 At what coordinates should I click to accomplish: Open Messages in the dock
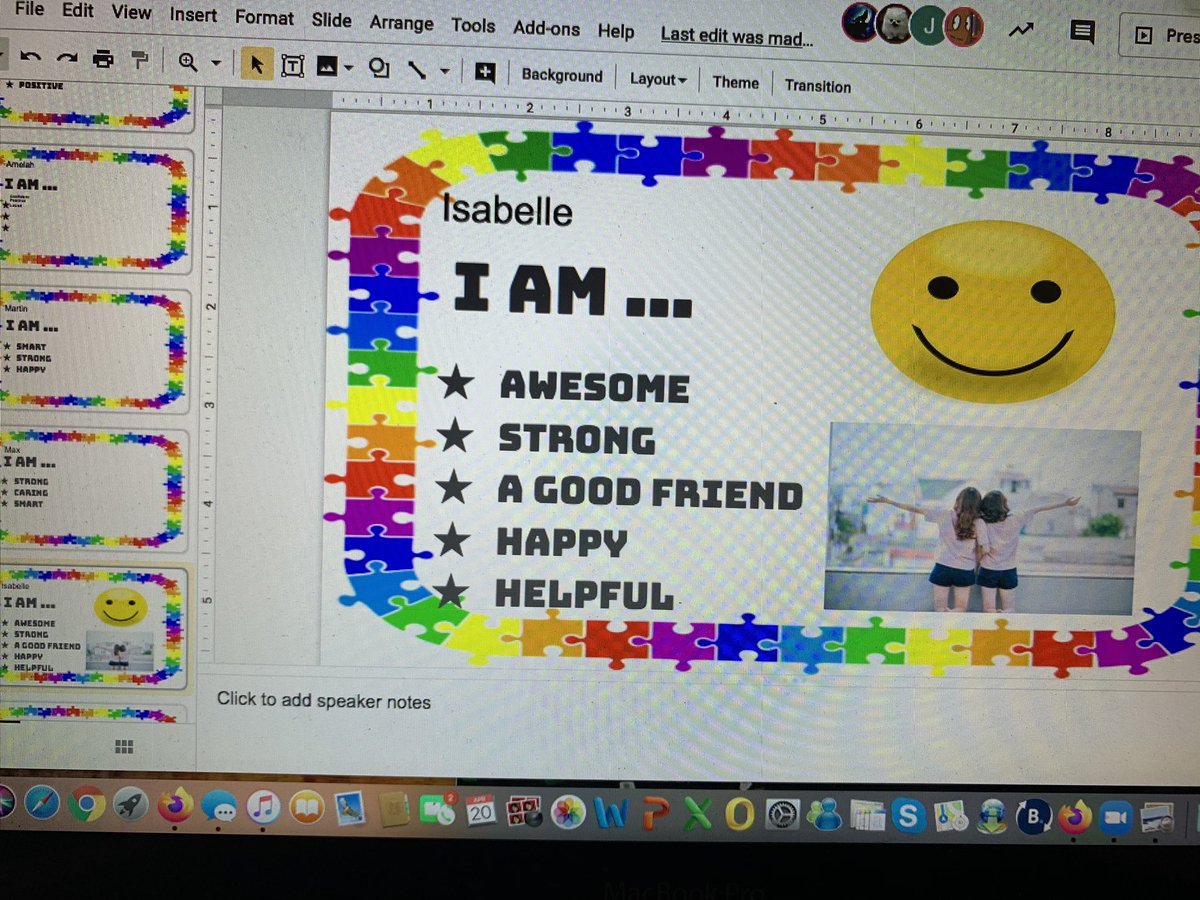[x=218, y=808]
